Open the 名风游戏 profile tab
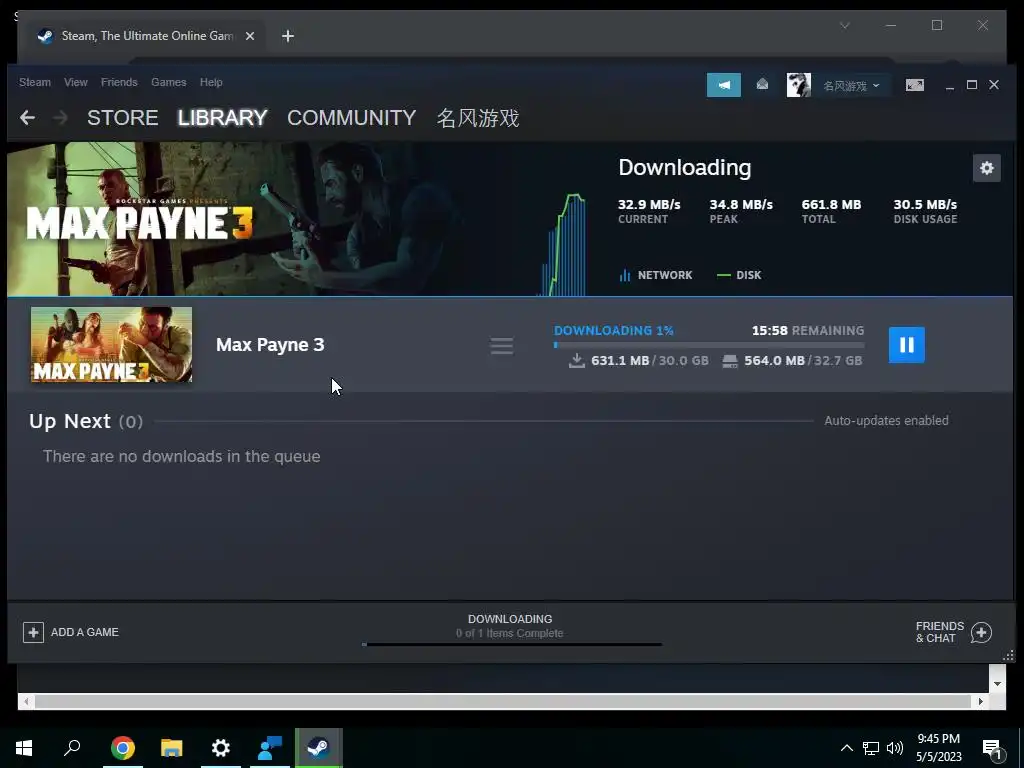Viewport: 1024px width, 768px height. pyautogui.click(x=478, y=118)
